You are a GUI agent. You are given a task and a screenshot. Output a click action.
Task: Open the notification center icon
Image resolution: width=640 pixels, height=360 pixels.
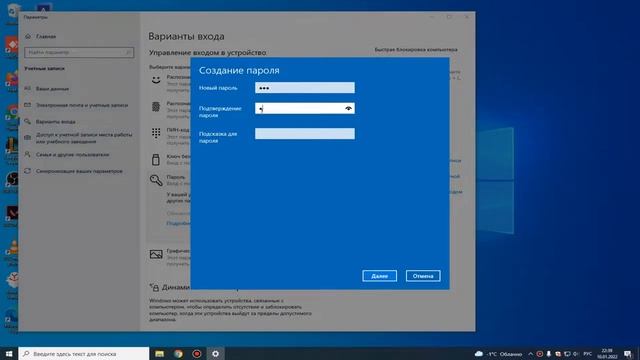click(628, 354)
